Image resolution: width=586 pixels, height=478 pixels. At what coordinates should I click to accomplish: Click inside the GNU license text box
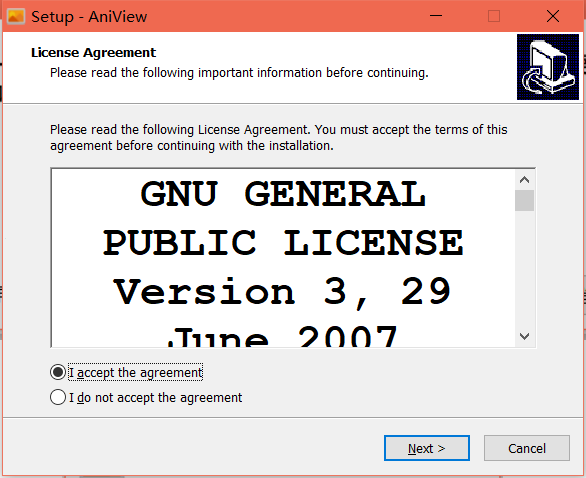click(x=283, y=258)
